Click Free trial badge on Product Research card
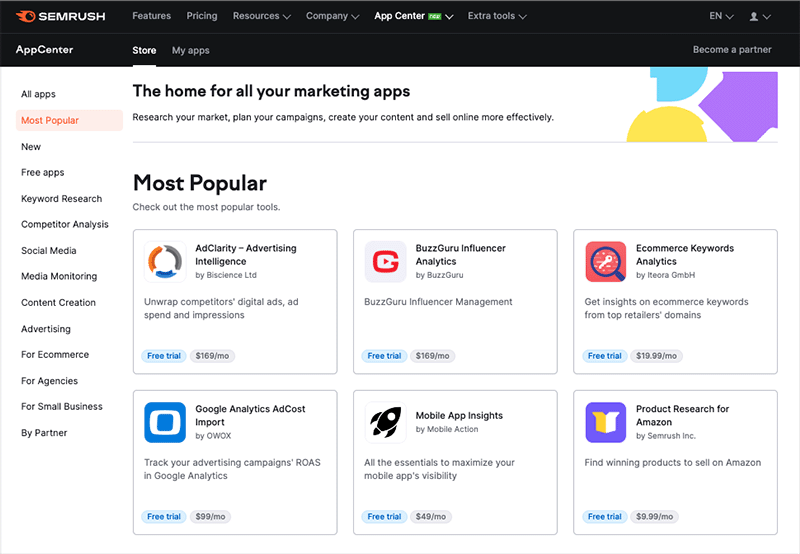This screenshot has width=800, height=554. pos(605,517)
